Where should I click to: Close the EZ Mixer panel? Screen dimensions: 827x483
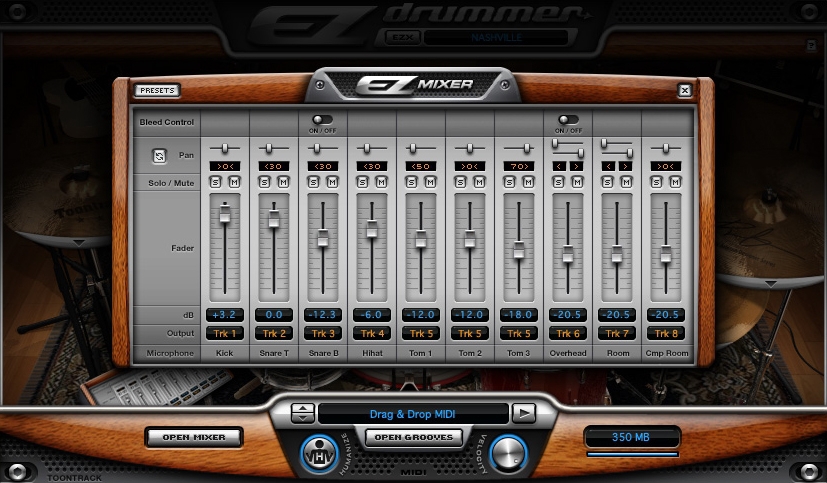[x=685, y=90]
